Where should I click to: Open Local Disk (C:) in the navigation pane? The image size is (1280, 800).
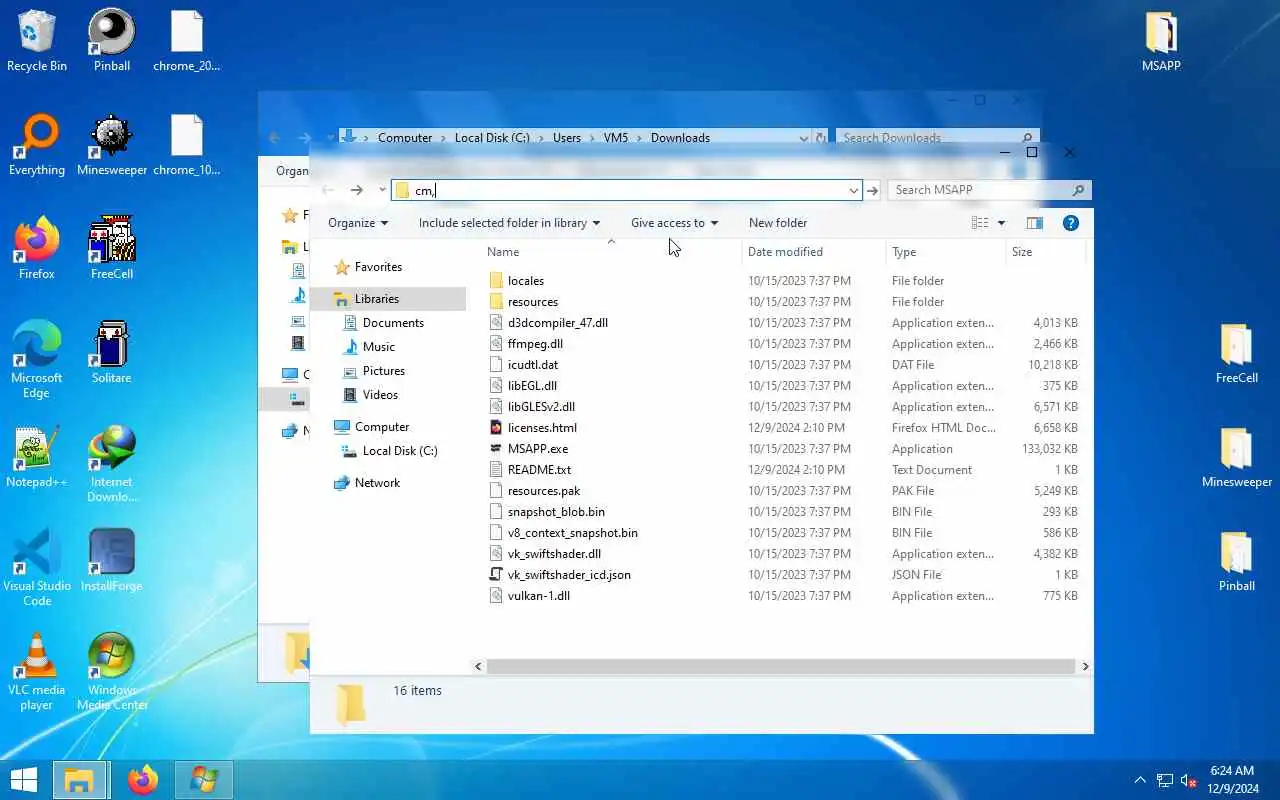400,451
